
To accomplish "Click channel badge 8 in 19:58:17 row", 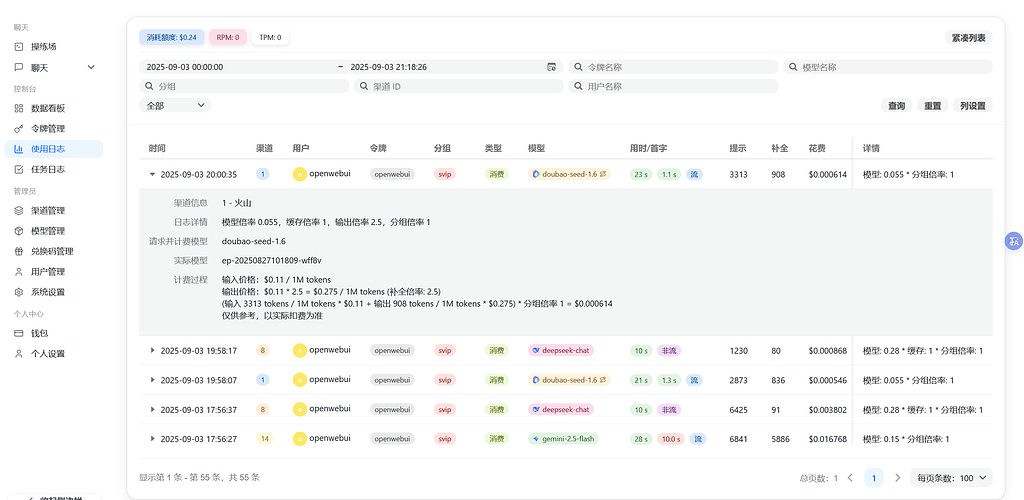I will 263,351.
